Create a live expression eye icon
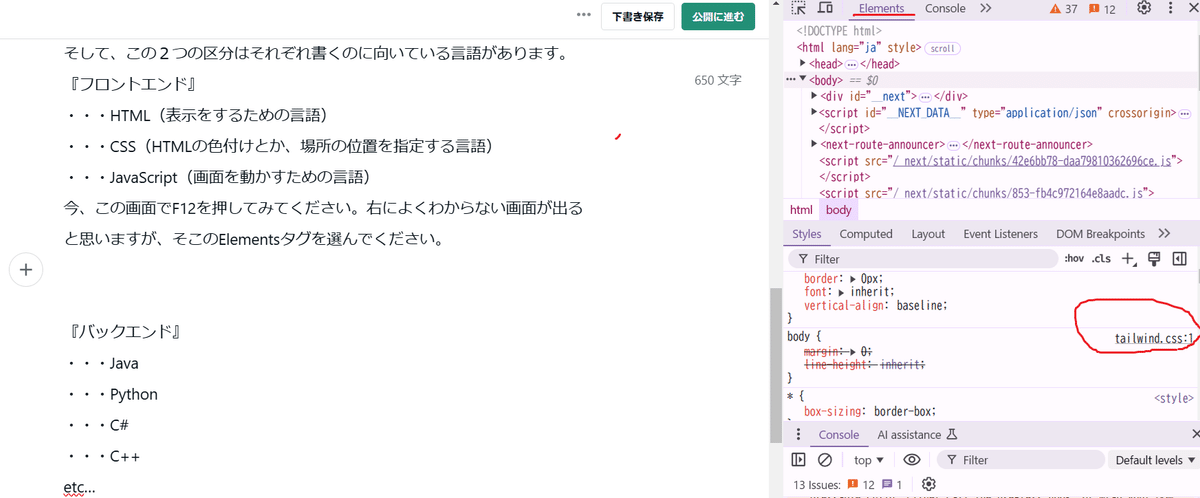Screen dimensions: 1200x498 (911, 460)
